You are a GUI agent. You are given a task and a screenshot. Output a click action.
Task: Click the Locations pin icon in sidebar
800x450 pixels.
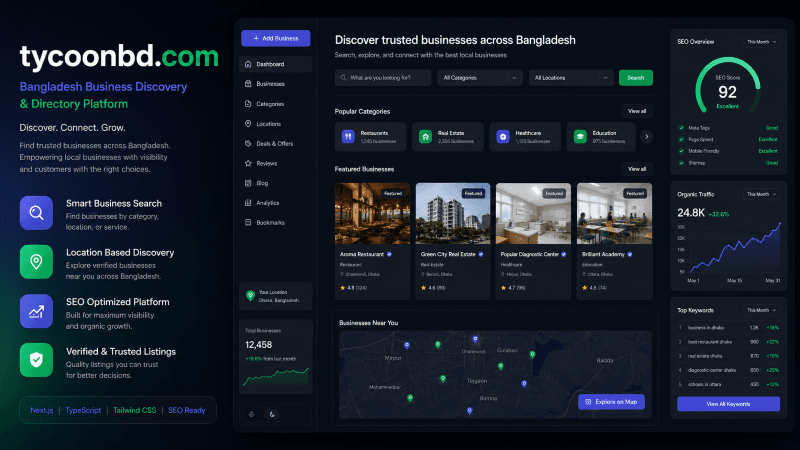tap(248, 123)
